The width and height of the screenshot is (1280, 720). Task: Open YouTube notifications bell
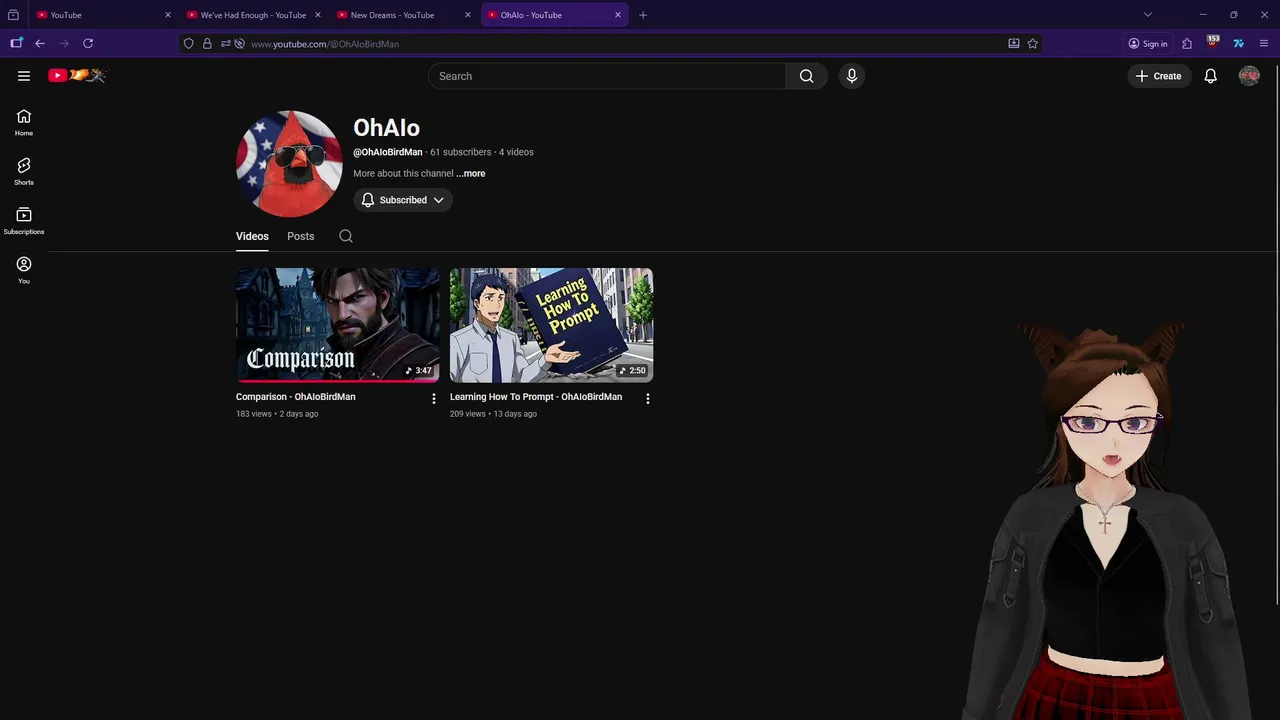coord(1210,76)
